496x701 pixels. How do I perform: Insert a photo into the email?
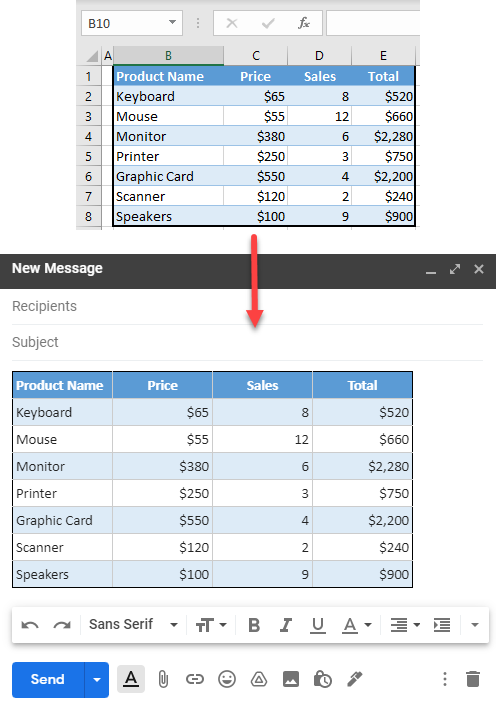click(291, 680)
